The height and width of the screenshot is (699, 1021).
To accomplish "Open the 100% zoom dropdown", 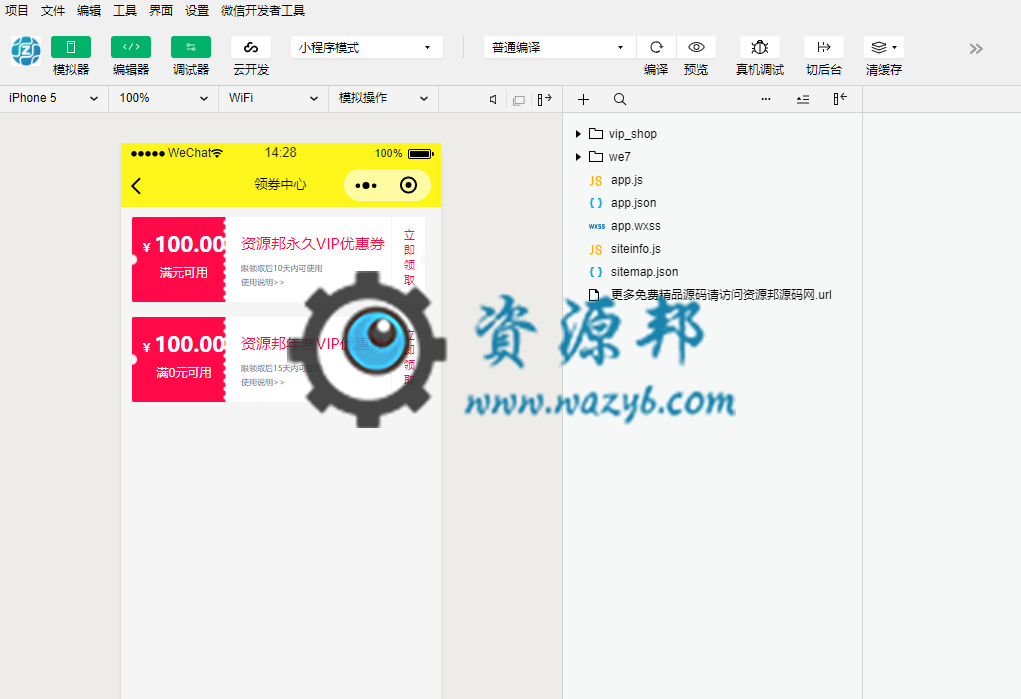I will pos(163,98).
